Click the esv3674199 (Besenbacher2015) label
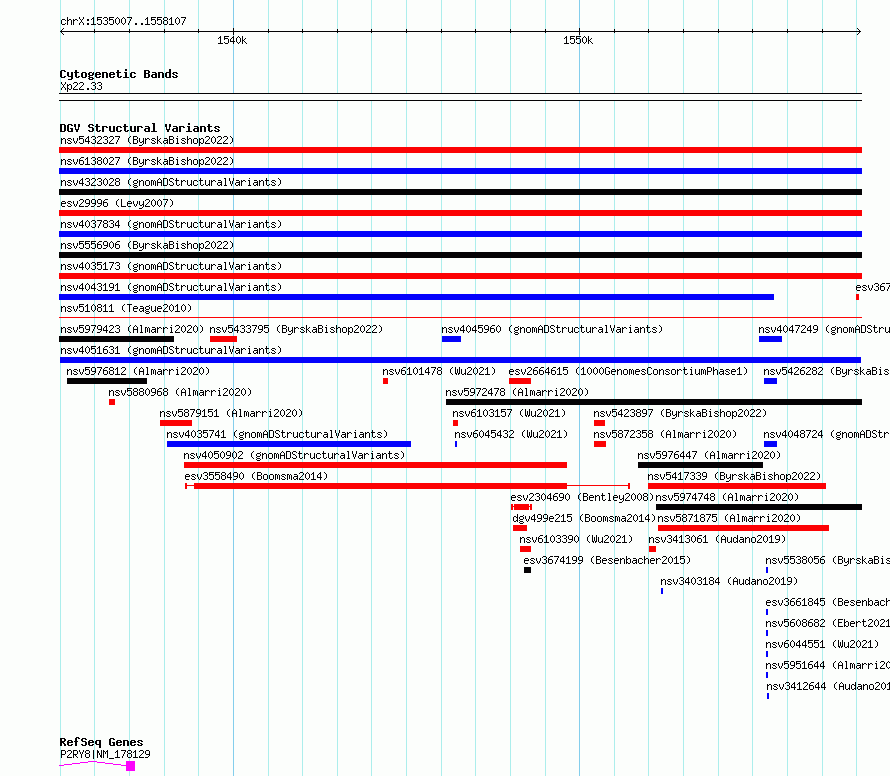The height and width of the screenshot is (776, 890). point(607,560)
